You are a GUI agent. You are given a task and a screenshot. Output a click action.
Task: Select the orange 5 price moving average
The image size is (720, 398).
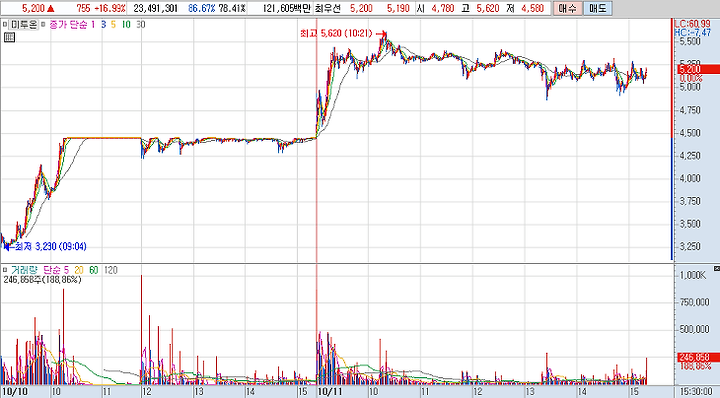[113, 25]
